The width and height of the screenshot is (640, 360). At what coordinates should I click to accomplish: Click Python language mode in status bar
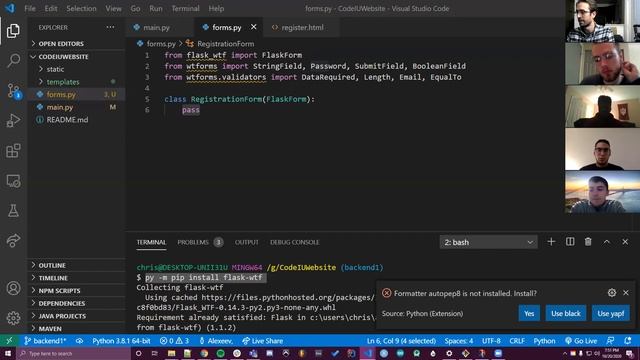point(544,341)
